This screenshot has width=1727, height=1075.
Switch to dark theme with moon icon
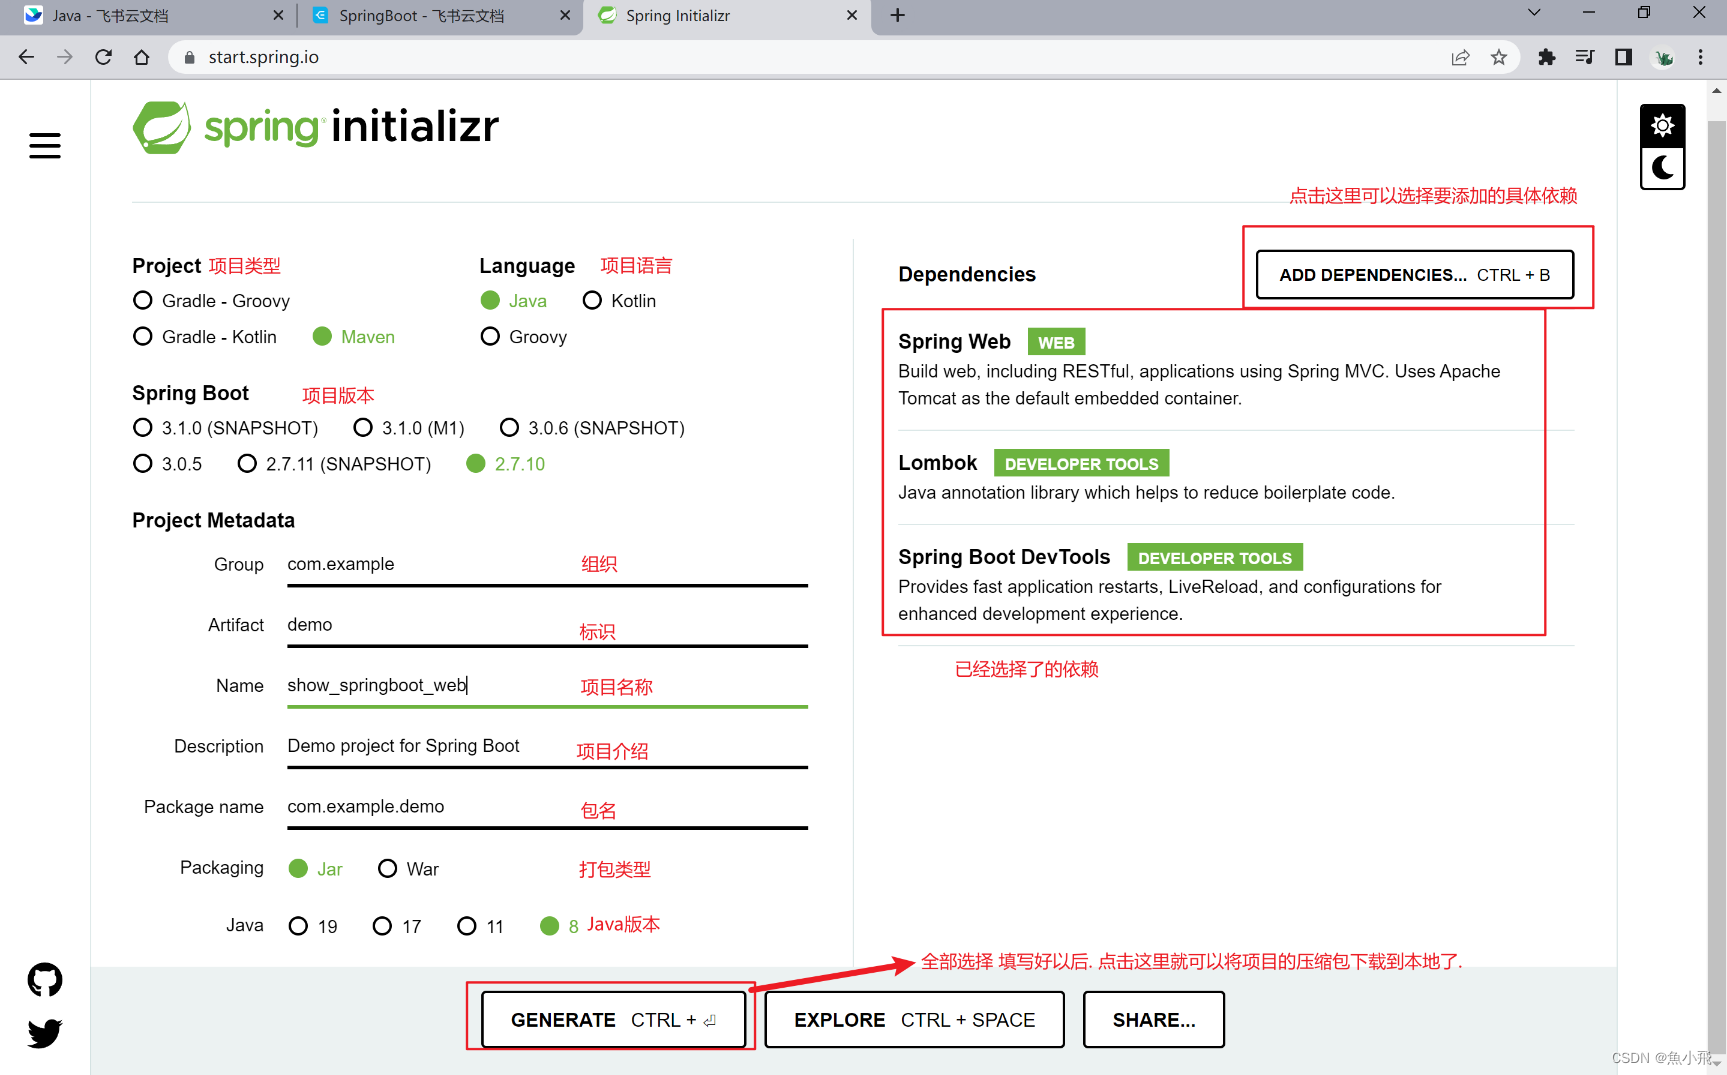pyautogui.click(x=1662, y=168)
